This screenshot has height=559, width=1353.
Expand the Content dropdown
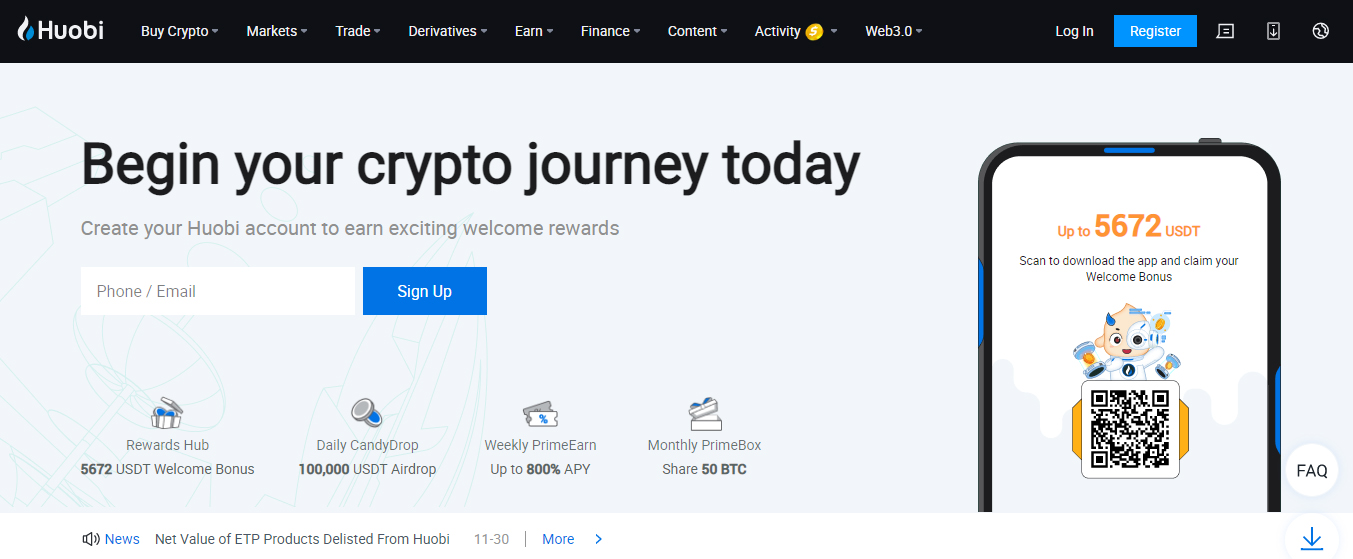click(x=698, y=31)
